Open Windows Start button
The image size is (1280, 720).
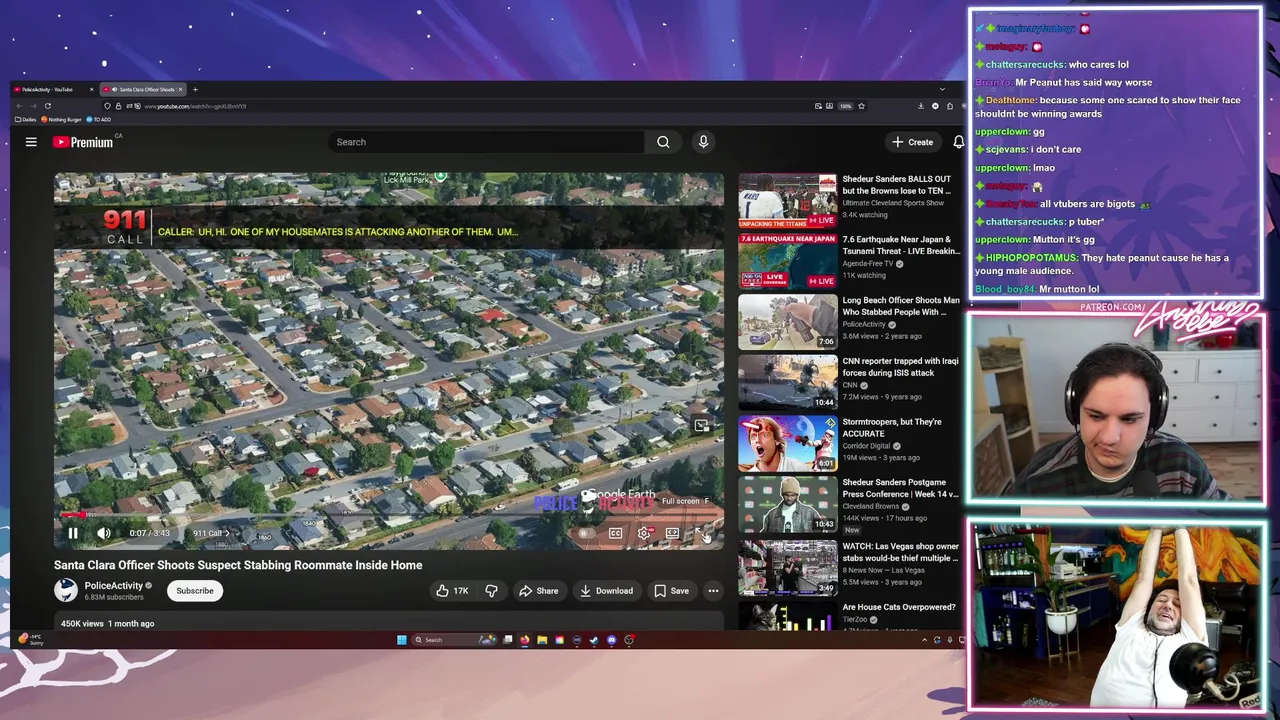click(402, 640)
